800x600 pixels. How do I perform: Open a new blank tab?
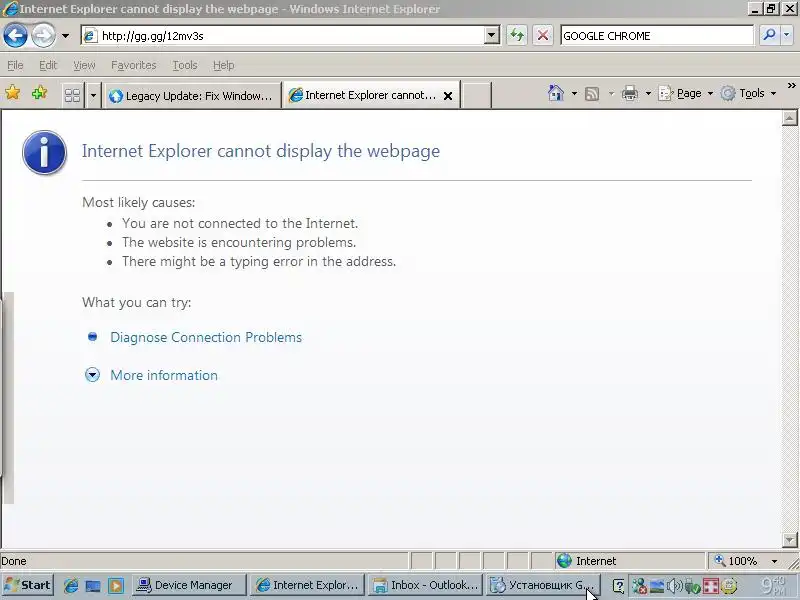(477, 95)
